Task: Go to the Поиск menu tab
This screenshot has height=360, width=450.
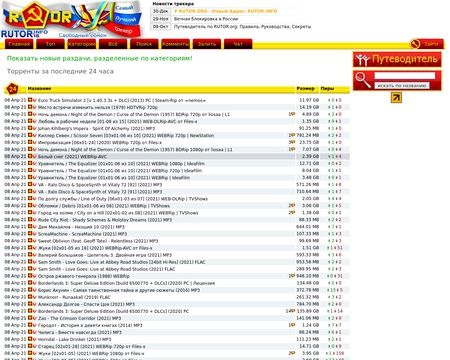Action: [x=144, y=44]
